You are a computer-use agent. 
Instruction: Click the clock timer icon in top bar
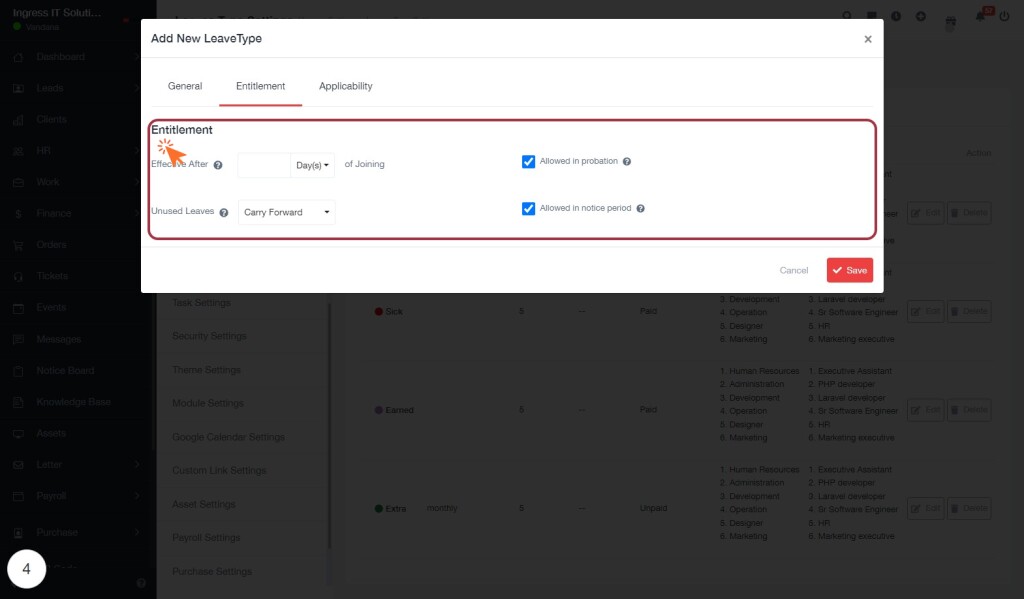pos(896,16)
